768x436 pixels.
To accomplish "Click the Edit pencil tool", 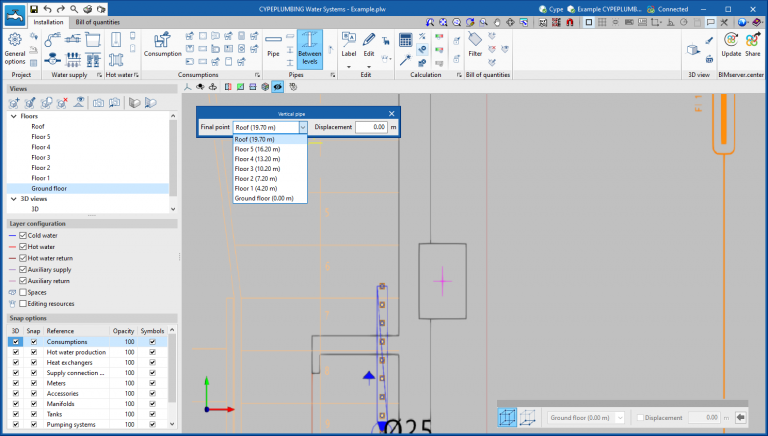I will (x=369, y=45).
